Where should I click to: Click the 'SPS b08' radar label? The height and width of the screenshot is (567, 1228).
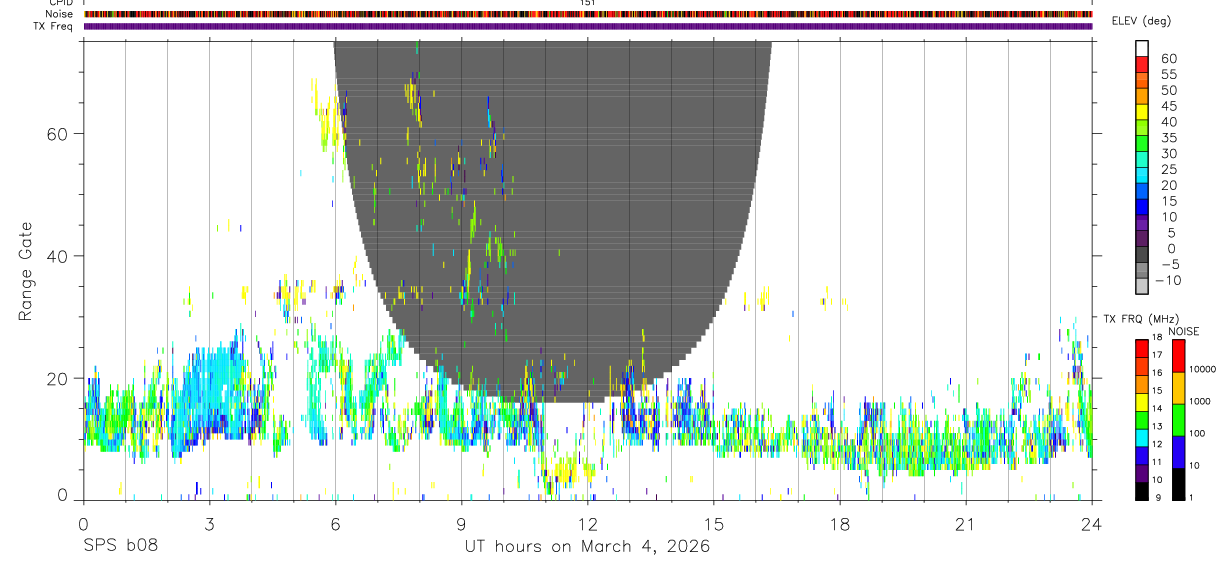[119, 547]
